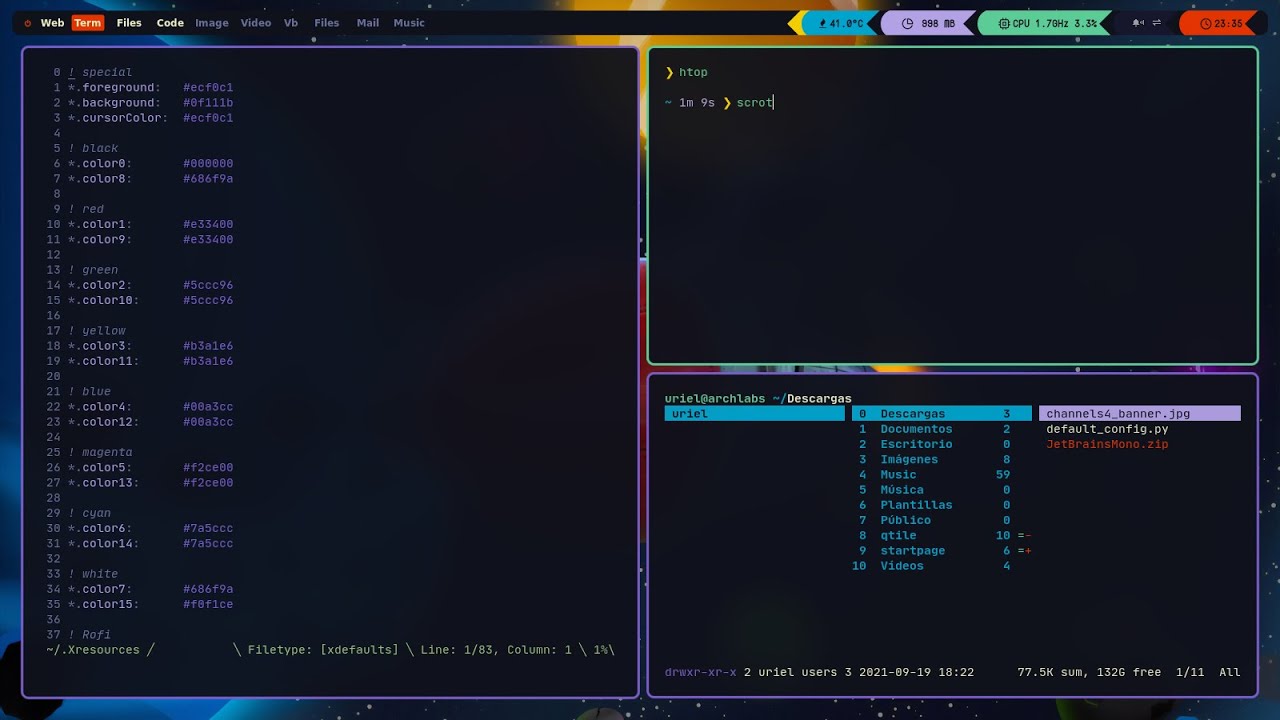The height and width of the screenshot is (720, 1280).
Task: Select the Imágenes folder in ranger
Action: 941,460
